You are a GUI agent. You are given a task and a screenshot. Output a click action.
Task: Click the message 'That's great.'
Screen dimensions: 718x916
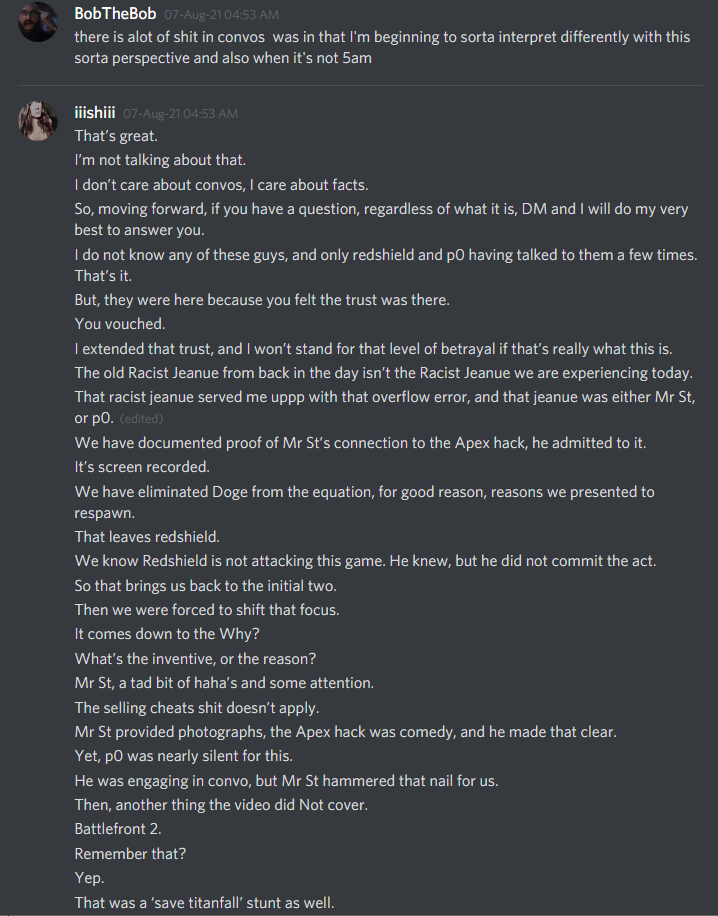(116, 136)
